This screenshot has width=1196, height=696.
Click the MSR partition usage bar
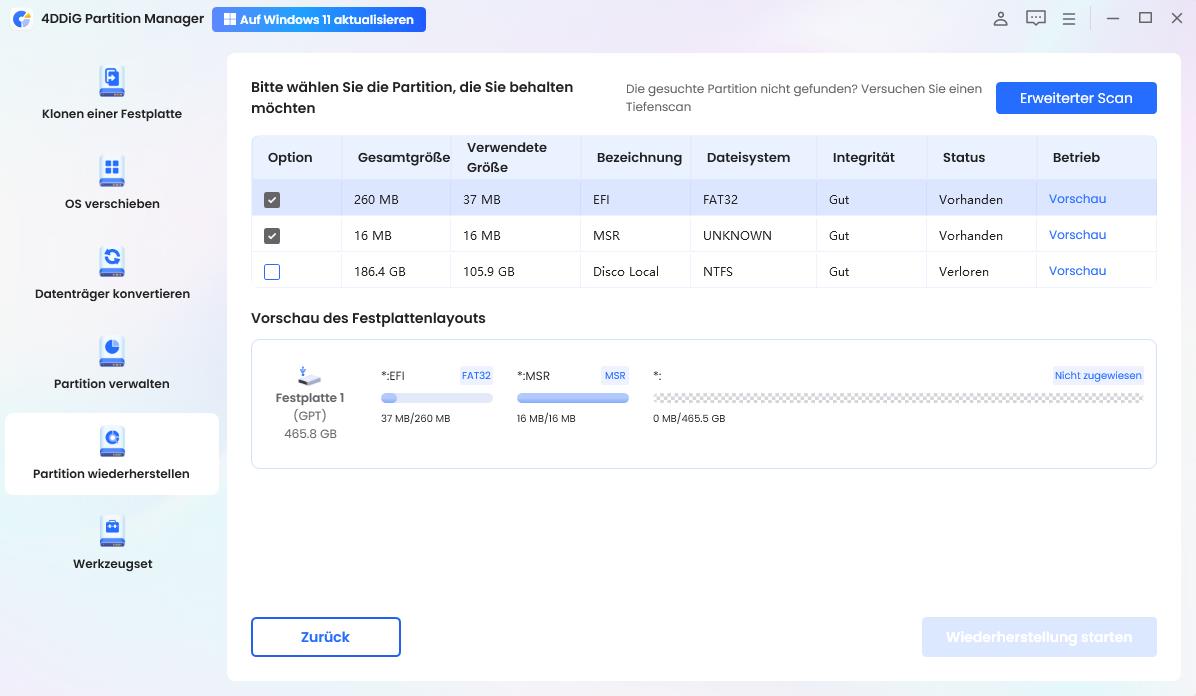[x=573, y=398]
